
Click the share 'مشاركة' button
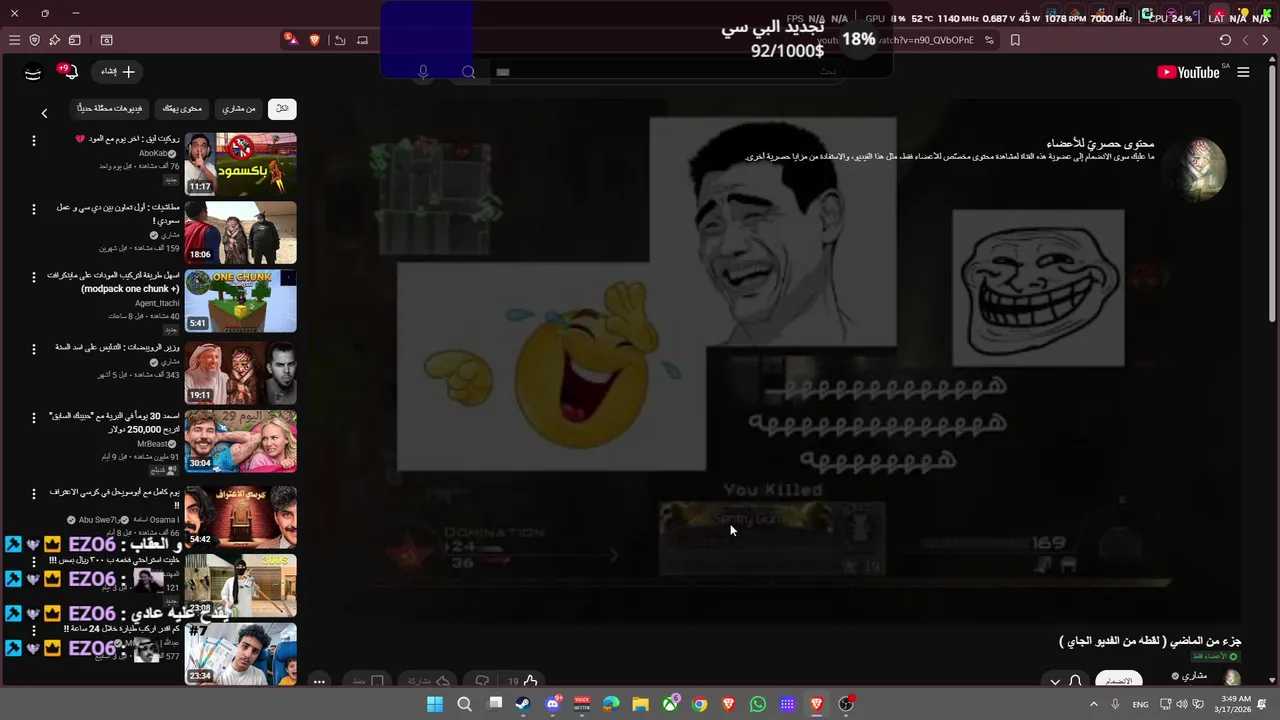pos(427,681)
